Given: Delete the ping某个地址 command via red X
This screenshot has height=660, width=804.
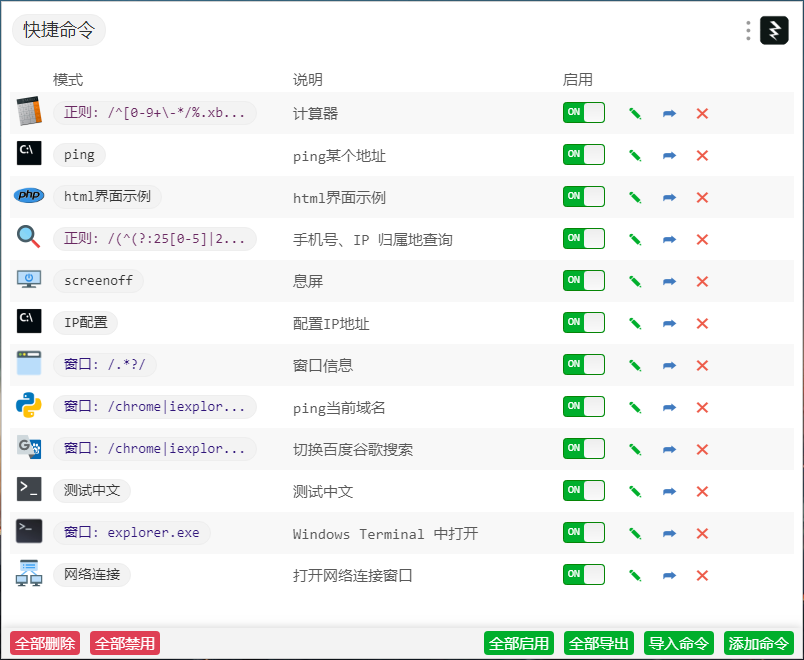Looking at the screenshot, I should click(x=702, y=154).
